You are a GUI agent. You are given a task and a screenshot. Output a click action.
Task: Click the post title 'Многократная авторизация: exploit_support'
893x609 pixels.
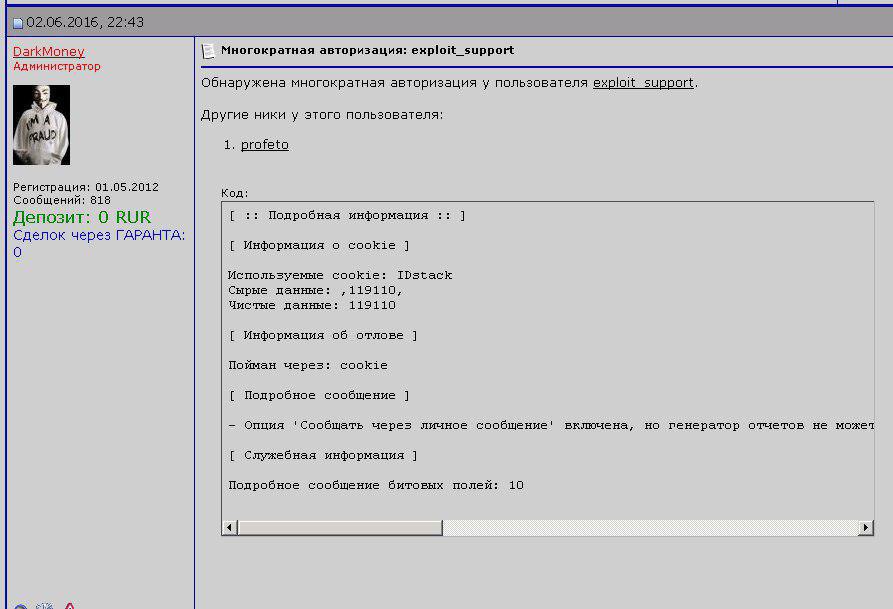pos(367,50)
